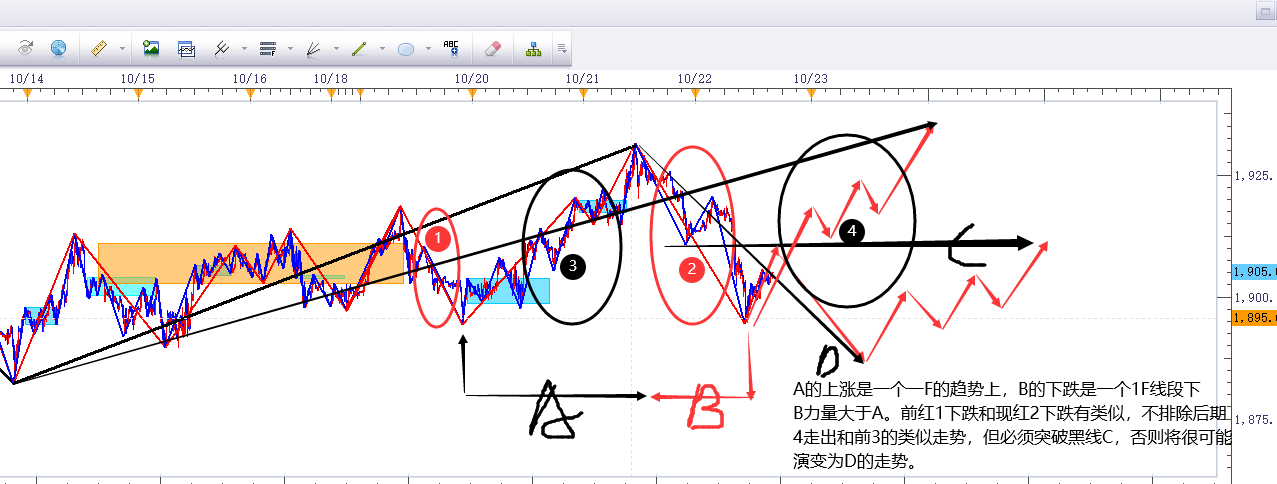Select the ruler measurement tool
The height and width of the screenshot is (484, 1277).
click(98, 47)
